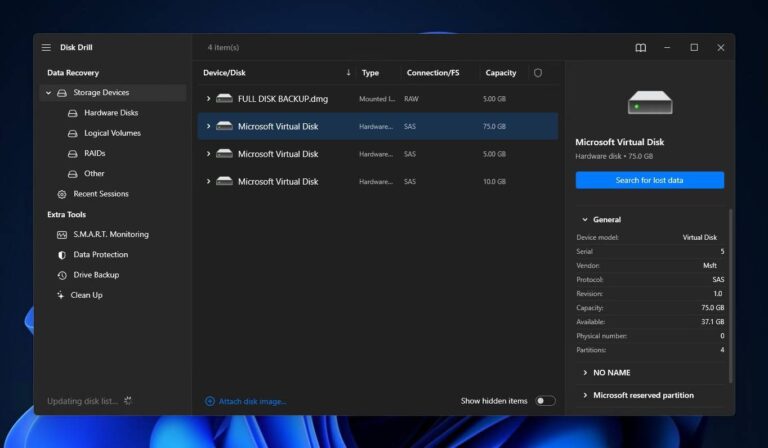
Task: Expand the FULL DISK BACKUP.dmg row
Action: click(x=208, y=99)
